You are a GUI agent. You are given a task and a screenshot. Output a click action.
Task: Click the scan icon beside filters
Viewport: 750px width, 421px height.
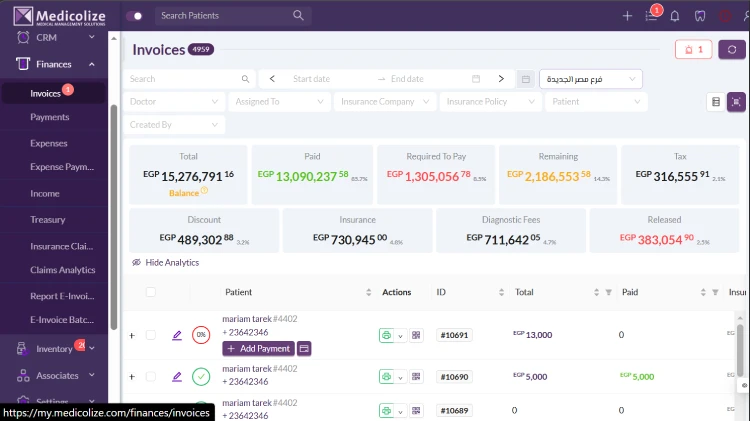736,101
